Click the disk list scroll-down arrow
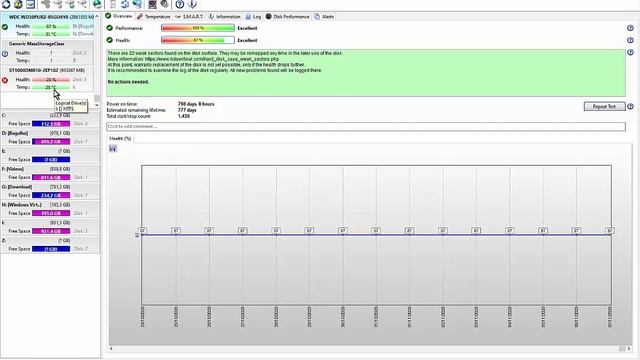Viewport: 640px width, 360px height. coord(97,105)
